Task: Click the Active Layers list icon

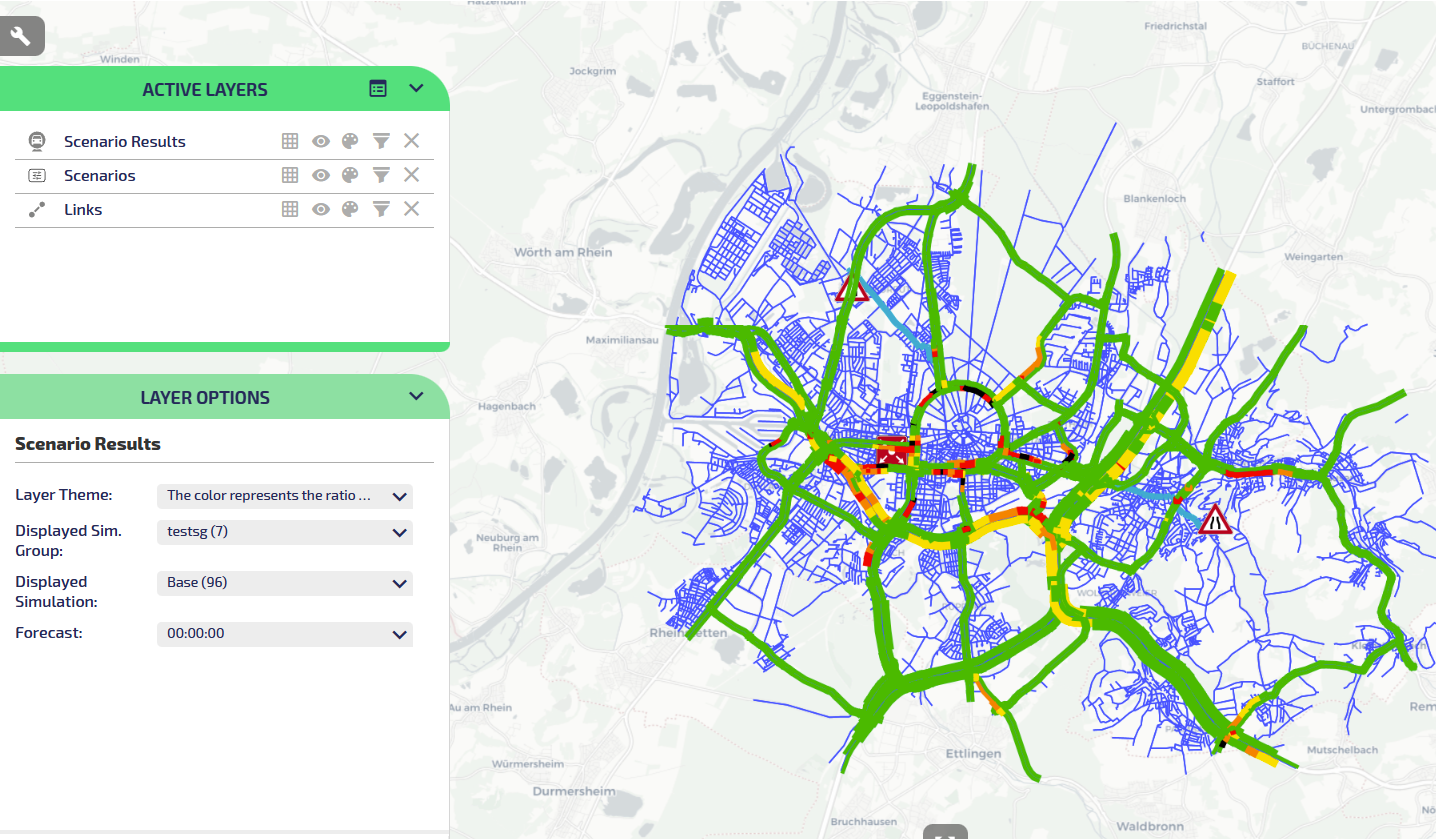Action: pyautogui.click(x=377, y=89)
